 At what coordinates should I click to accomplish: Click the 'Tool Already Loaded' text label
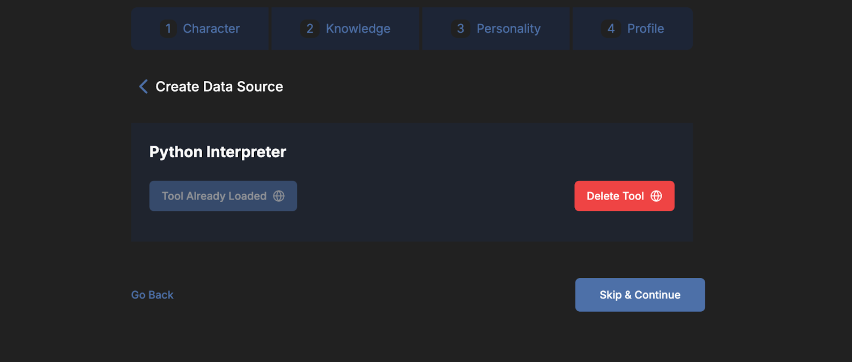point(214,196)
